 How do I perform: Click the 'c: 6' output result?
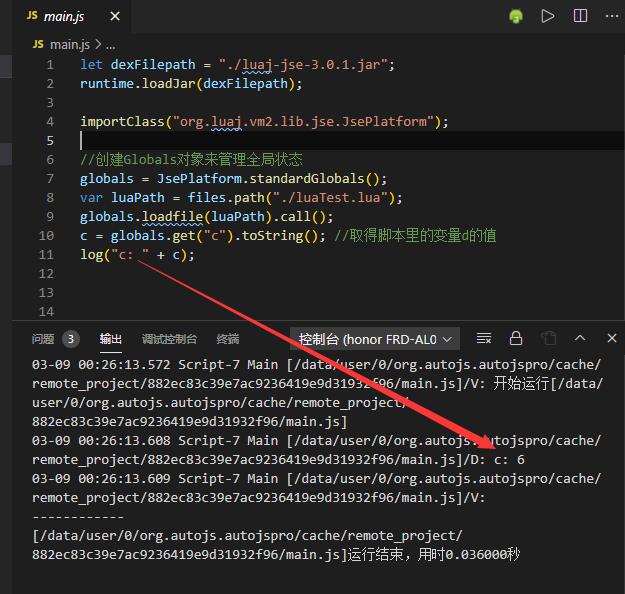point(509,460)
